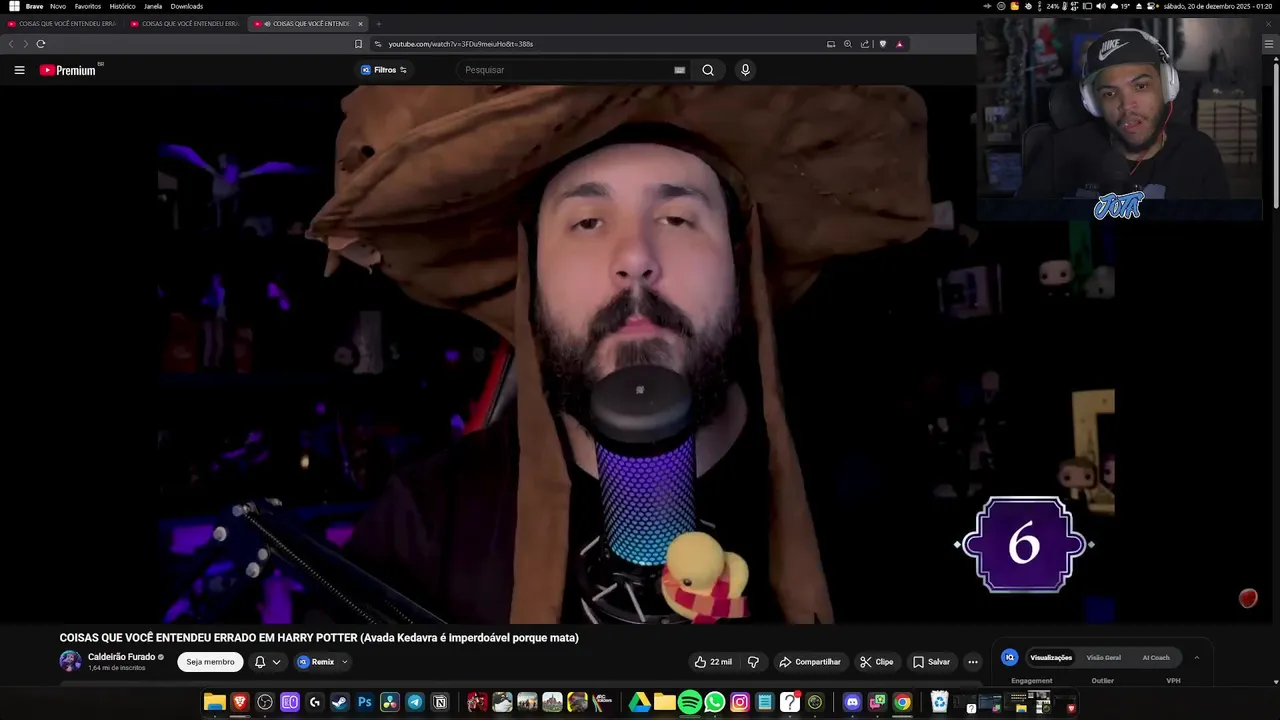Open the Filtros filter button
The width and height of the screenshot is (1280, 720).
(x=384, y=70)
